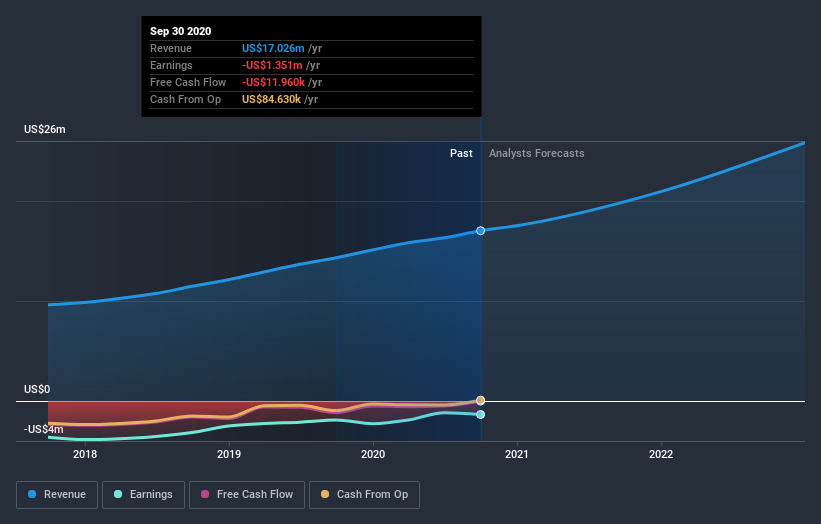
Task: Toggle the Cash From Op legend button
Action: tap(364, 495)
